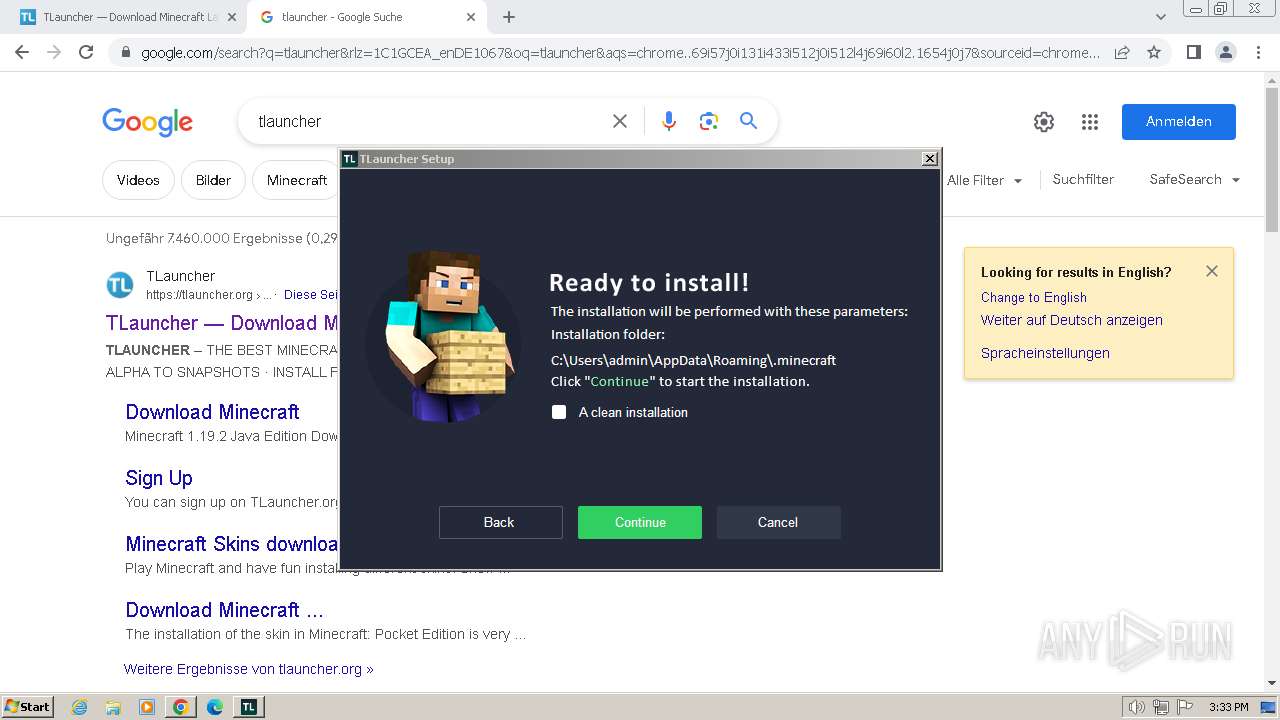Close the TLauncher Setup dialog
This screenshot has height=720, width=1280.
point(929,158)
